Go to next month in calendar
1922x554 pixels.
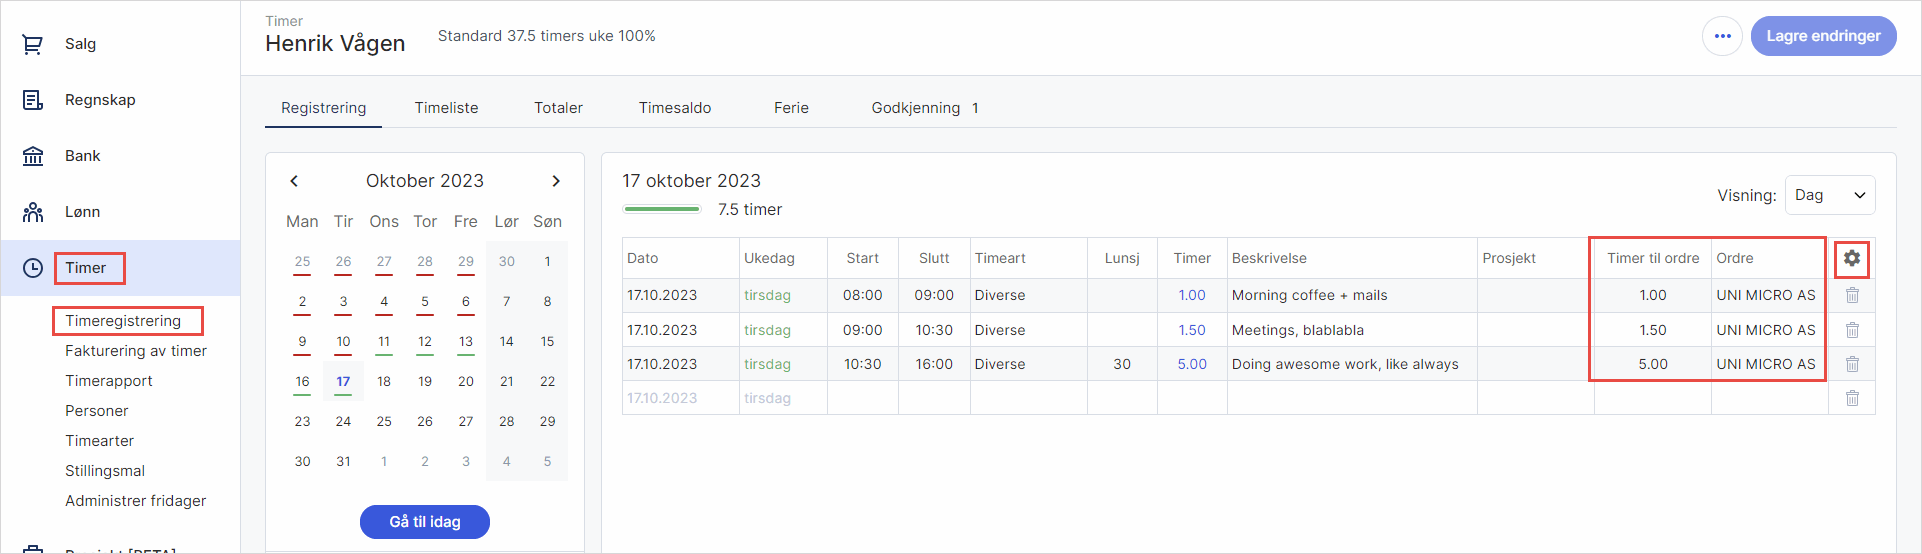556,181
